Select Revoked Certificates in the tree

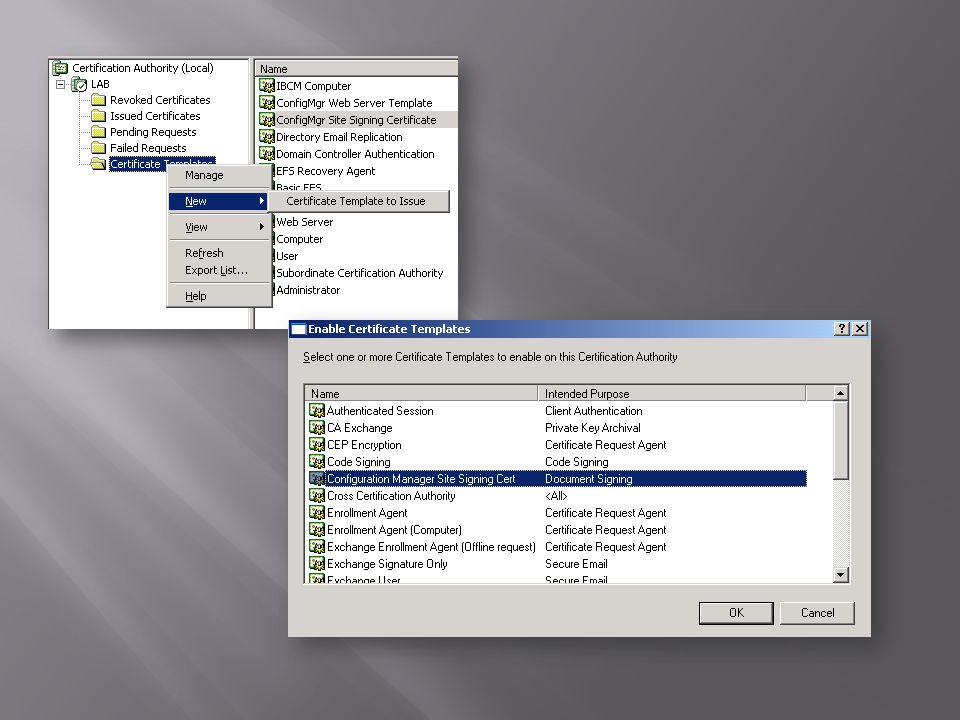tap(160, 100)
